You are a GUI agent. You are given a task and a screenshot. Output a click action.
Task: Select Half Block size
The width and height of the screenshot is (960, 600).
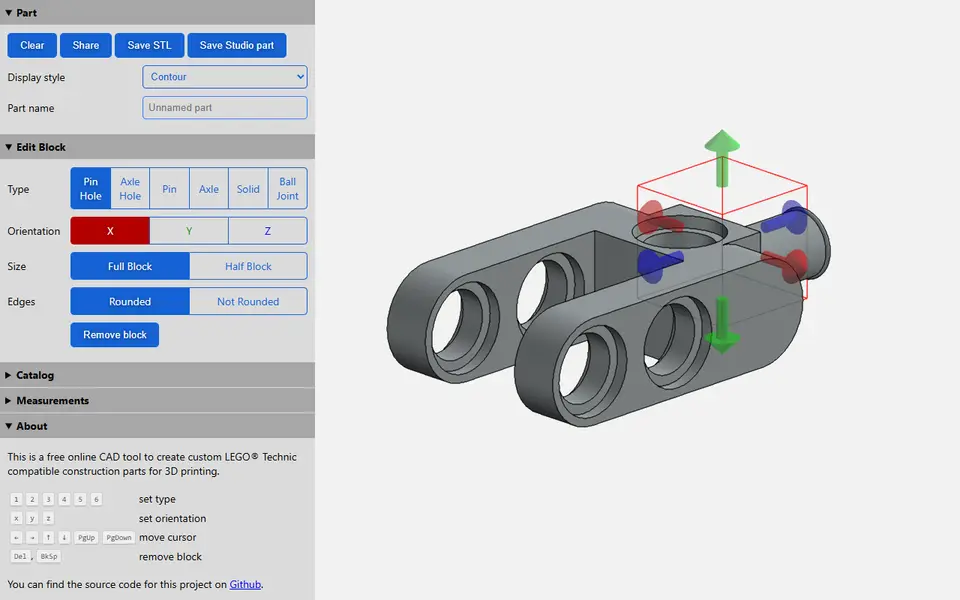pyautogui.click(x=248, y=266)
